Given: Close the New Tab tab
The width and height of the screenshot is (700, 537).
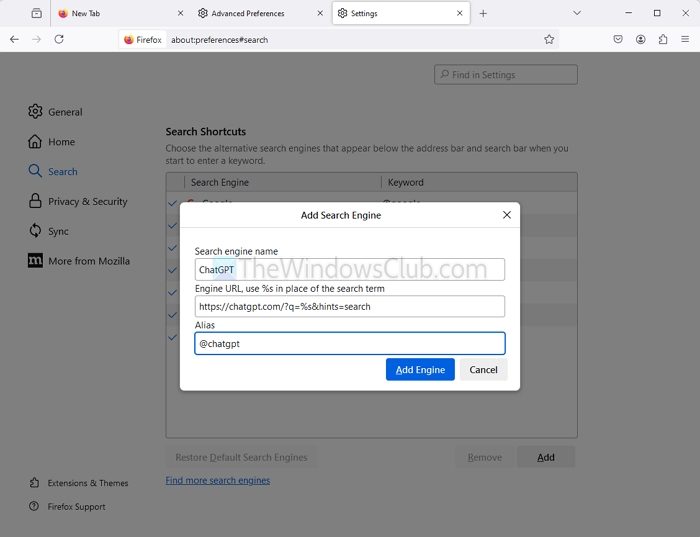Looking at the screenshot, I should tap(180, 13).
